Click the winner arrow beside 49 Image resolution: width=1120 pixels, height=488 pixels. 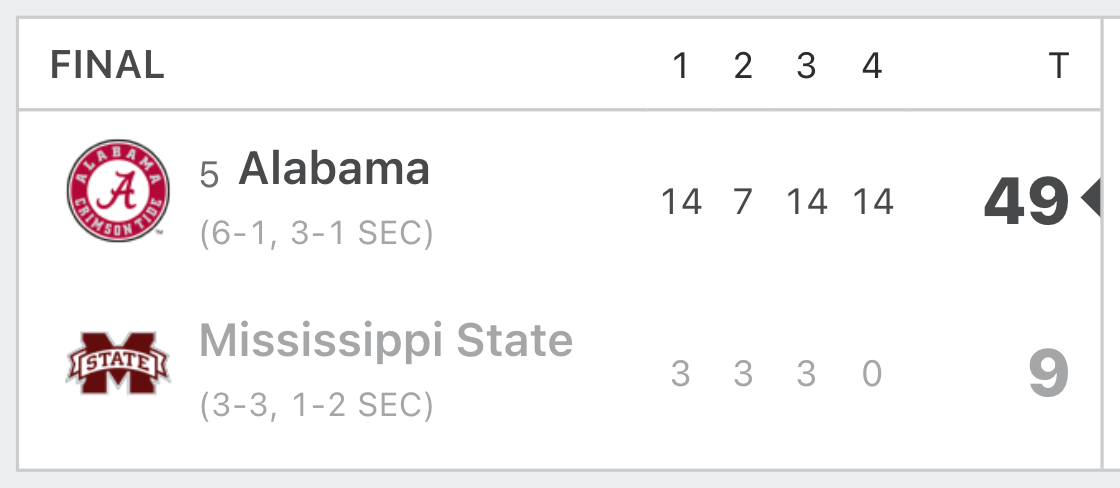click(1091, 199)
